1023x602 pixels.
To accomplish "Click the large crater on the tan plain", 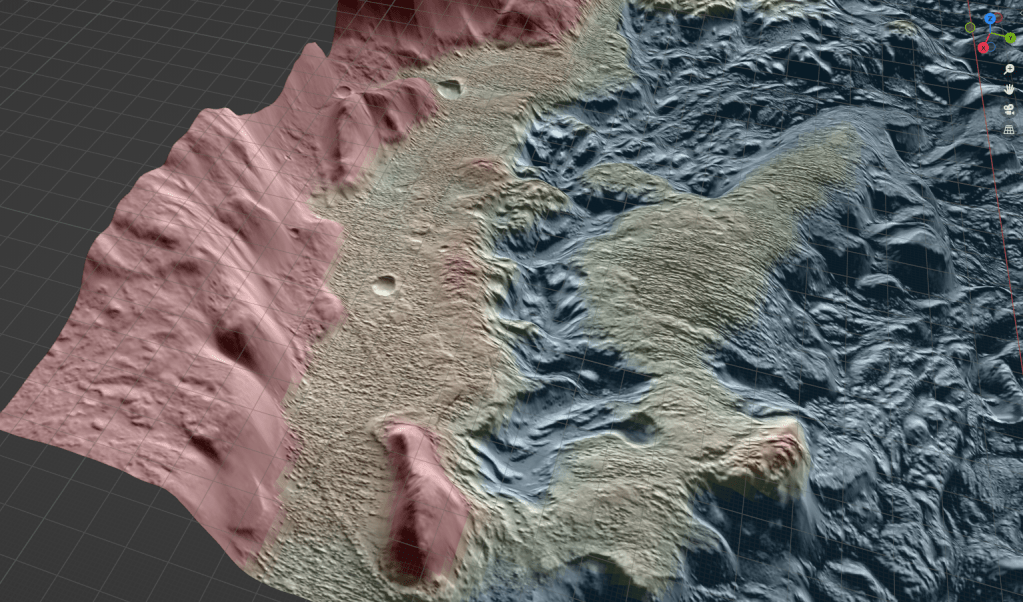I will pyautogui.click(x=384, y=285).
